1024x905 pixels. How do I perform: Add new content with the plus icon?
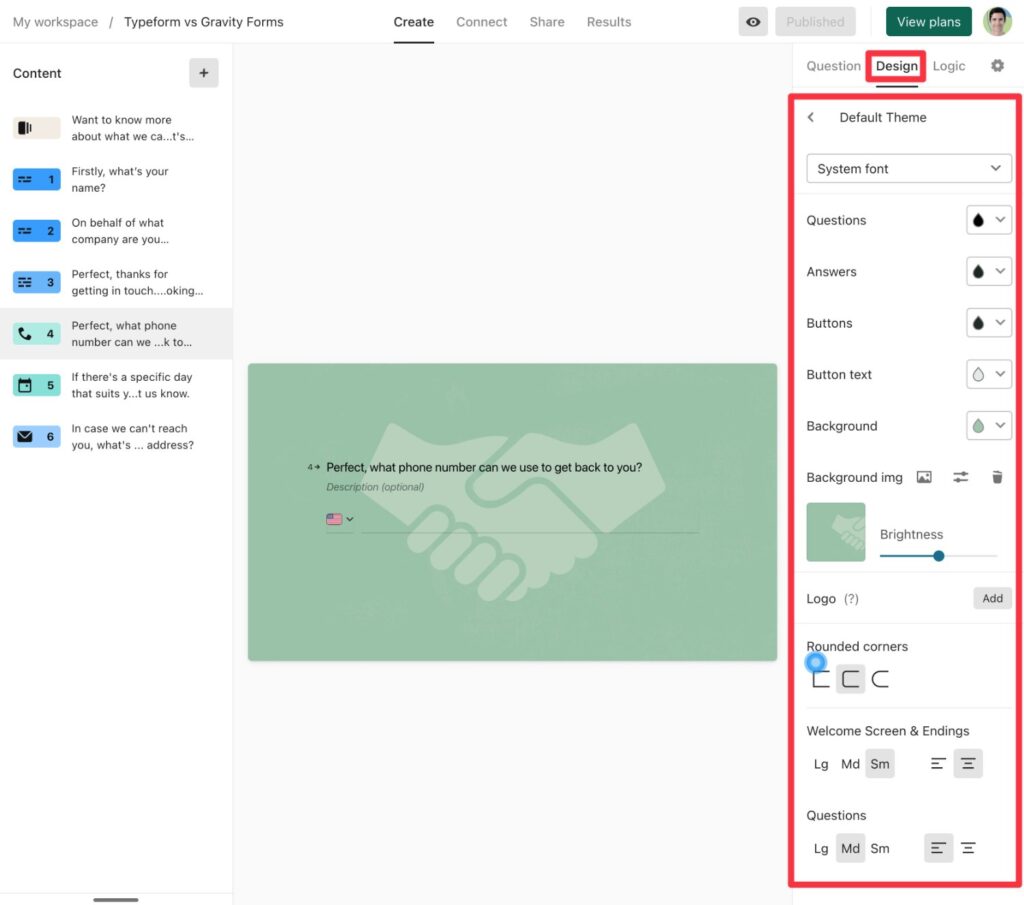pyautogui.click(x=203, y=72)
